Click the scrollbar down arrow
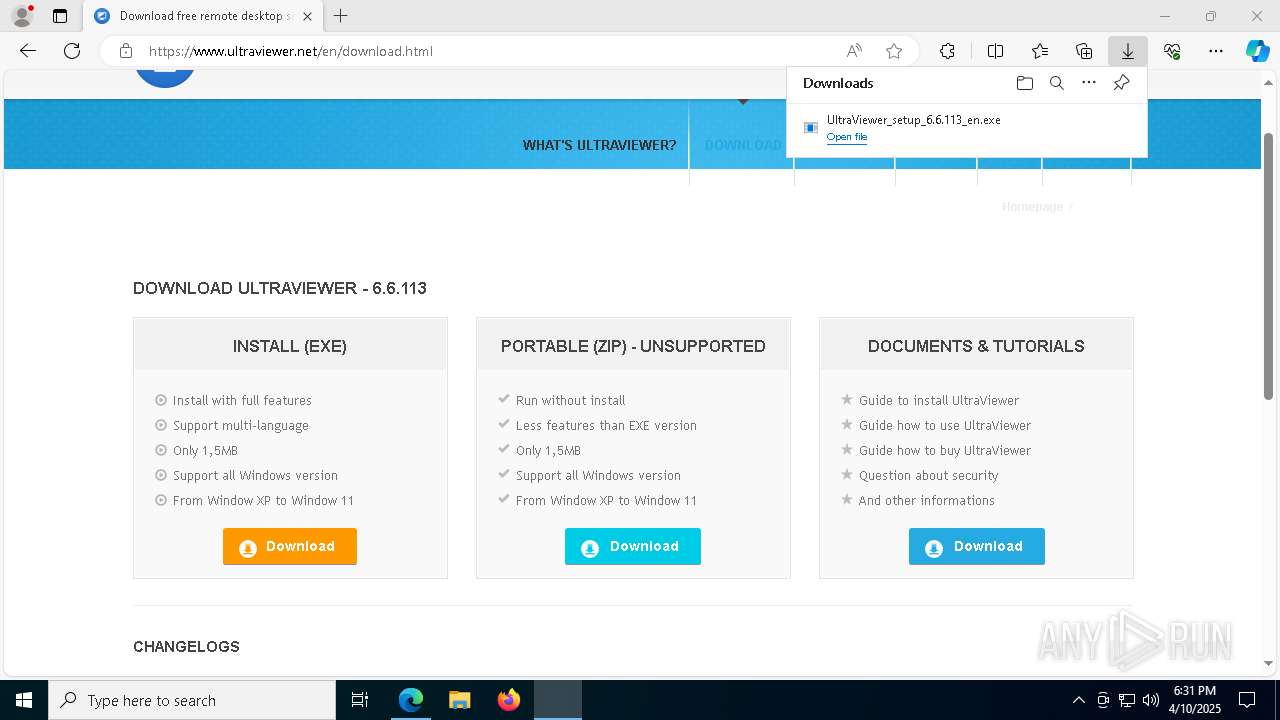 [1269, 662]
